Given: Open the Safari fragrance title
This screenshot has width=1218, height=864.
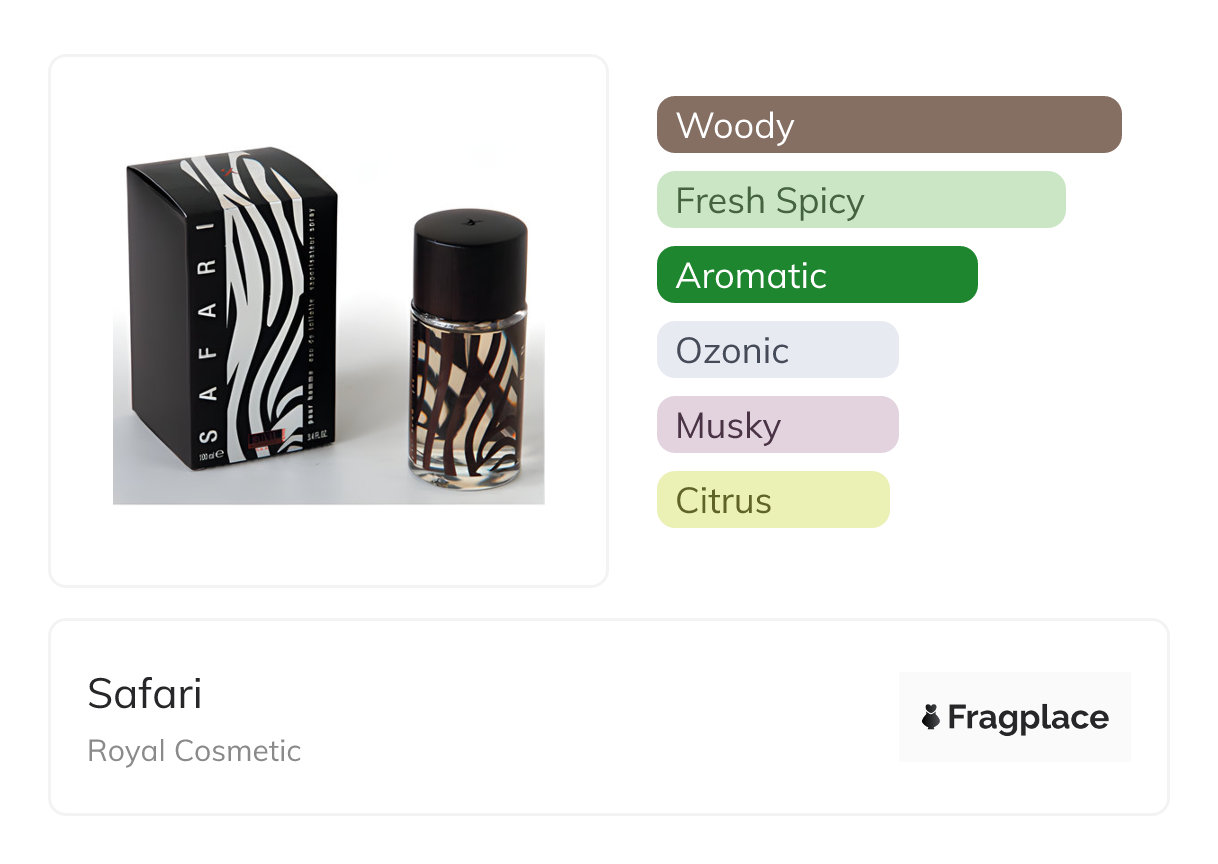Looking at the screenshot, I should [x=145, y=693].
